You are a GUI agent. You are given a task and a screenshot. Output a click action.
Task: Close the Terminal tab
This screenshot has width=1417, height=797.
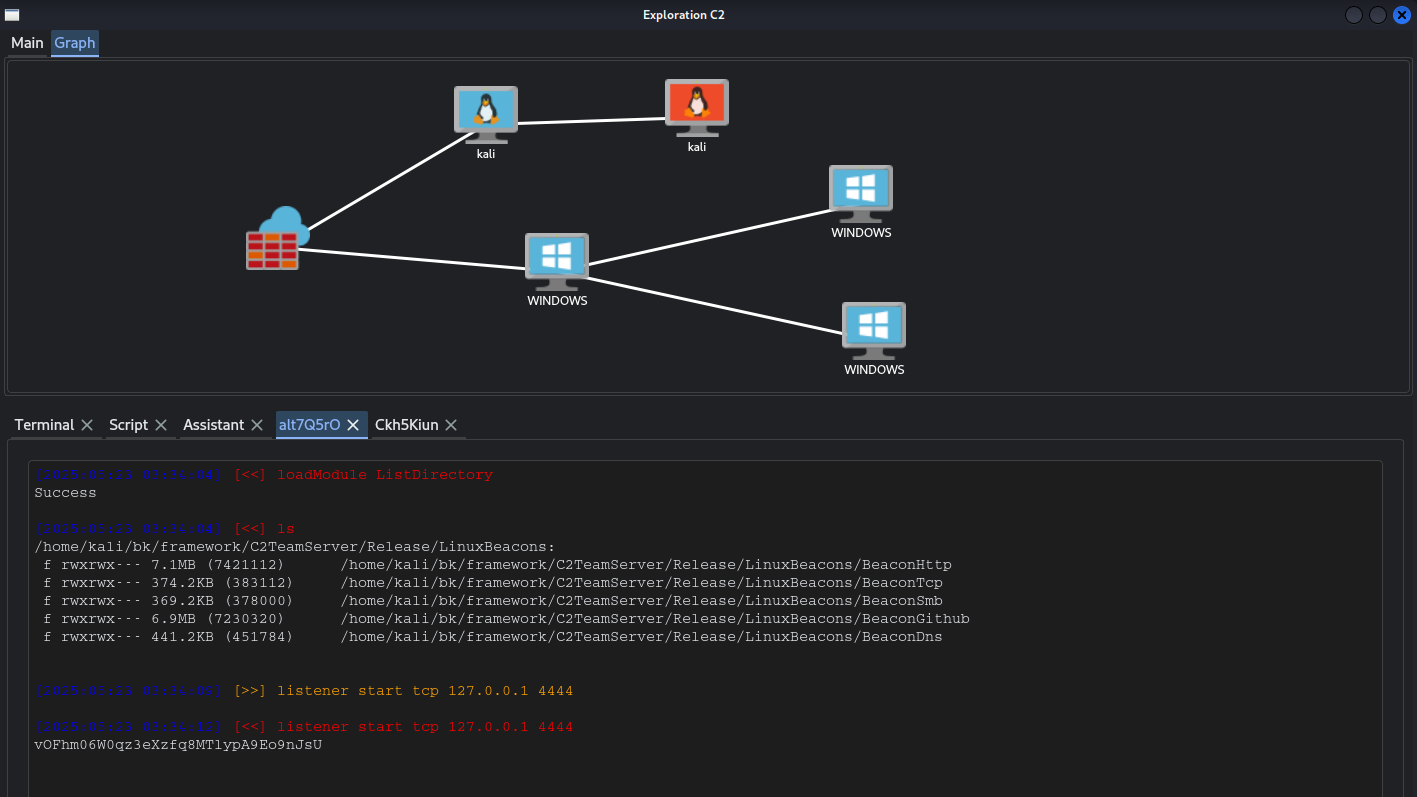(87, 425)
